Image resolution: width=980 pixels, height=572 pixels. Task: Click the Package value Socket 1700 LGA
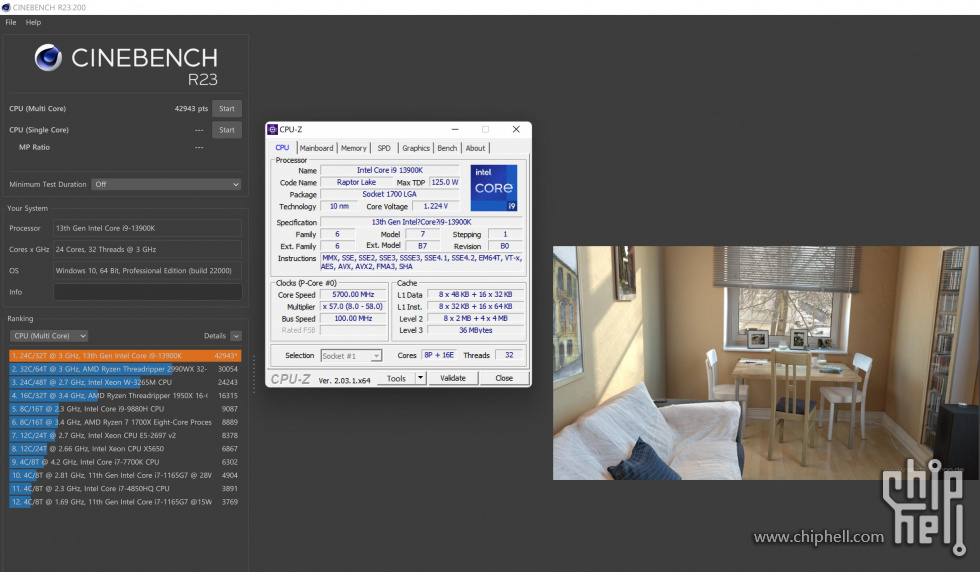pos(390,194)
